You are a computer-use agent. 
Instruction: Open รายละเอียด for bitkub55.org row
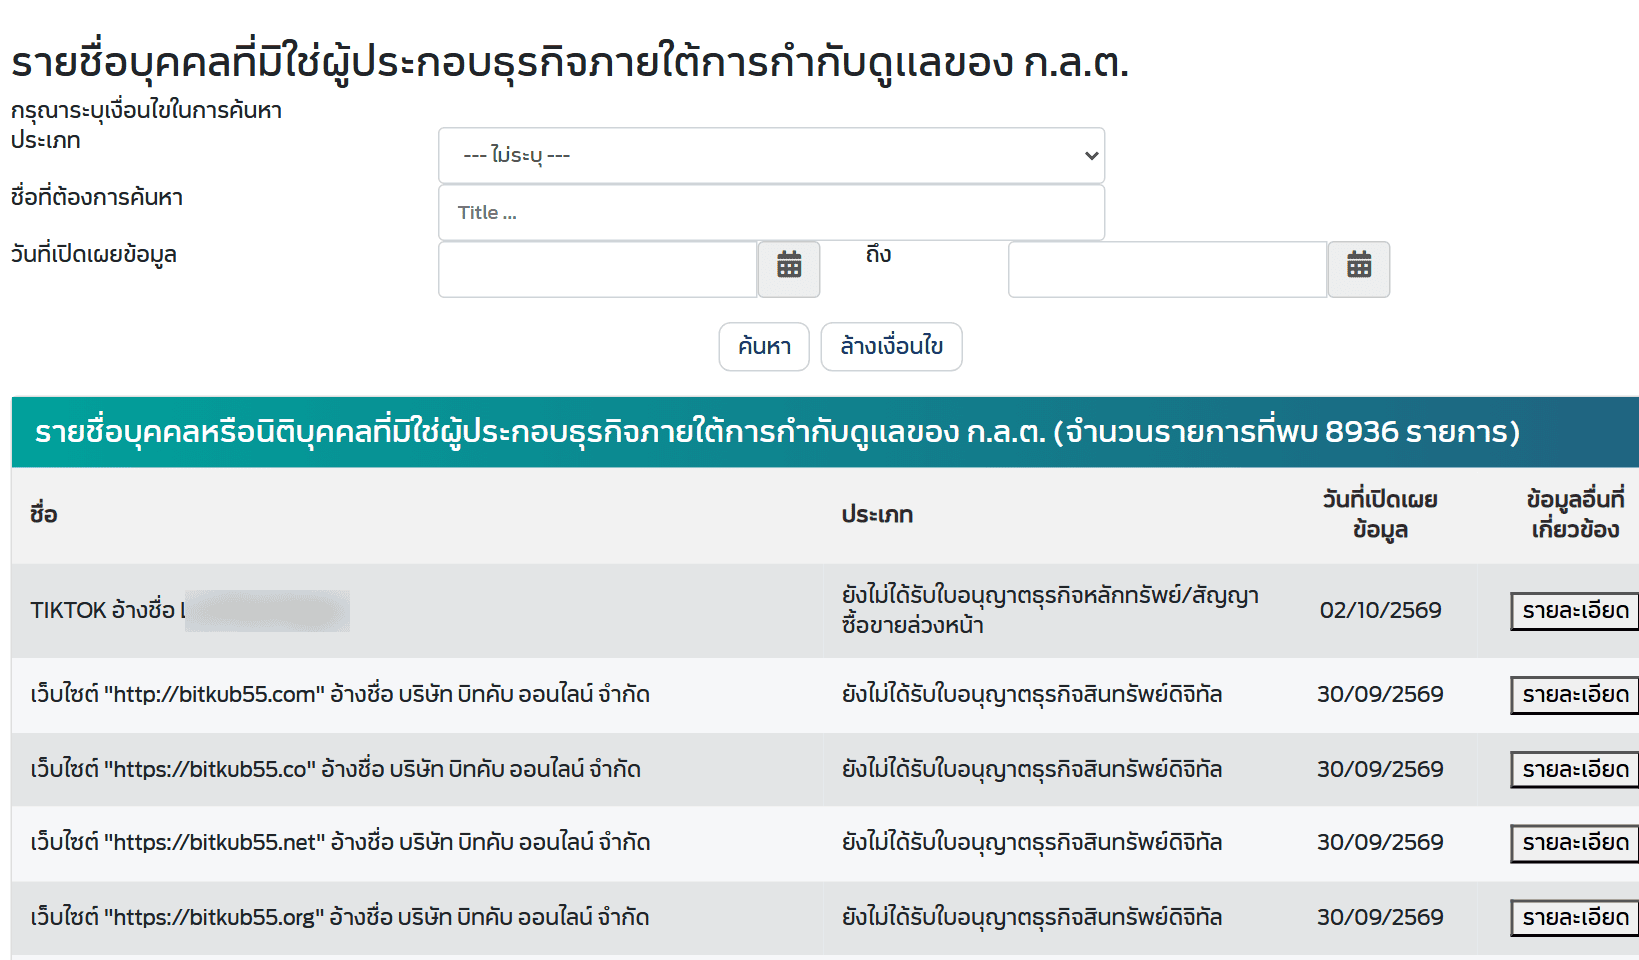1575,918
